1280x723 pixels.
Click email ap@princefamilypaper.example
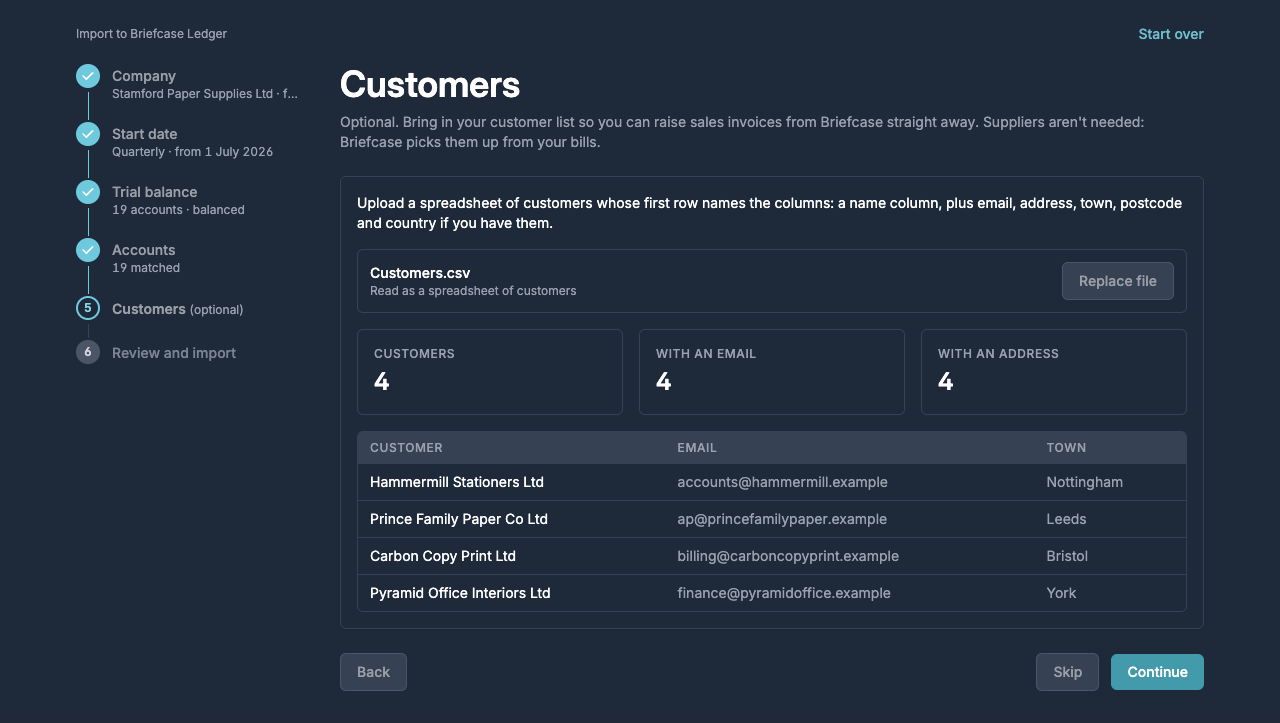[x=782, y=519]
